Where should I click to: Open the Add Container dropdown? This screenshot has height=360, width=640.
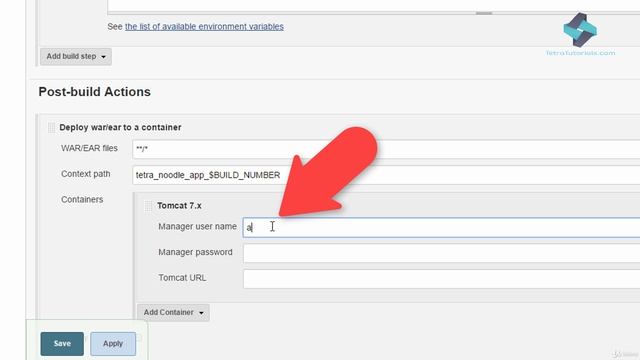(x=173, y=313)
